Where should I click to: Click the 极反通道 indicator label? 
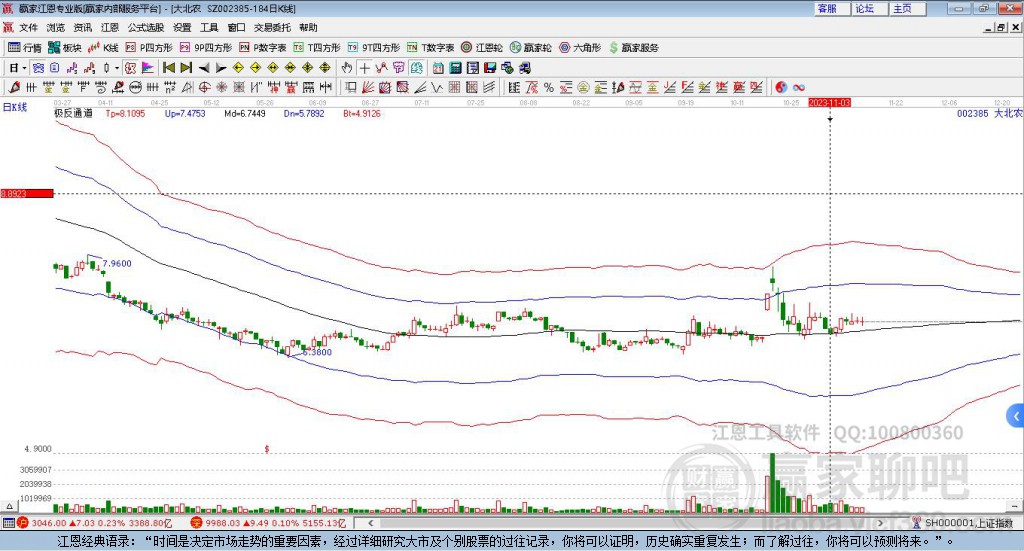coord(73,113)
